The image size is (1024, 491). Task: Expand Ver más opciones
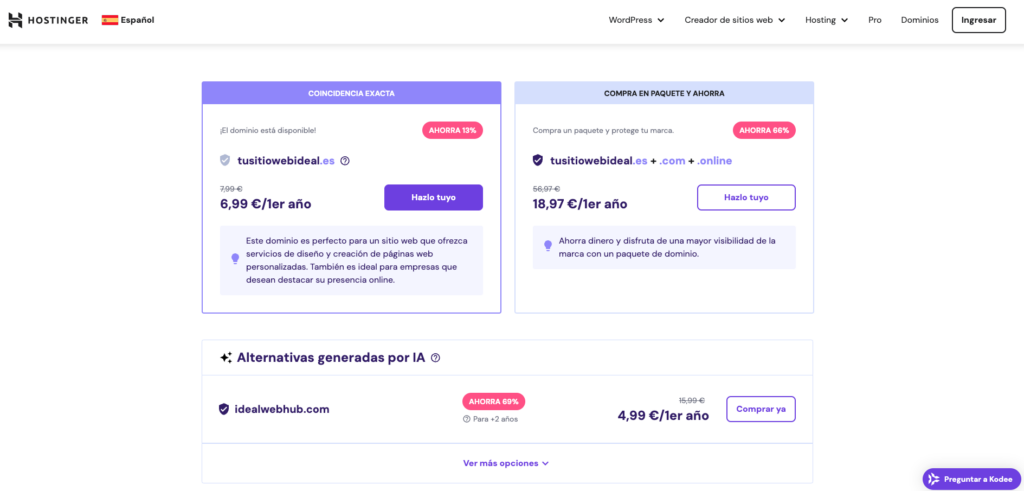point(506,463)
